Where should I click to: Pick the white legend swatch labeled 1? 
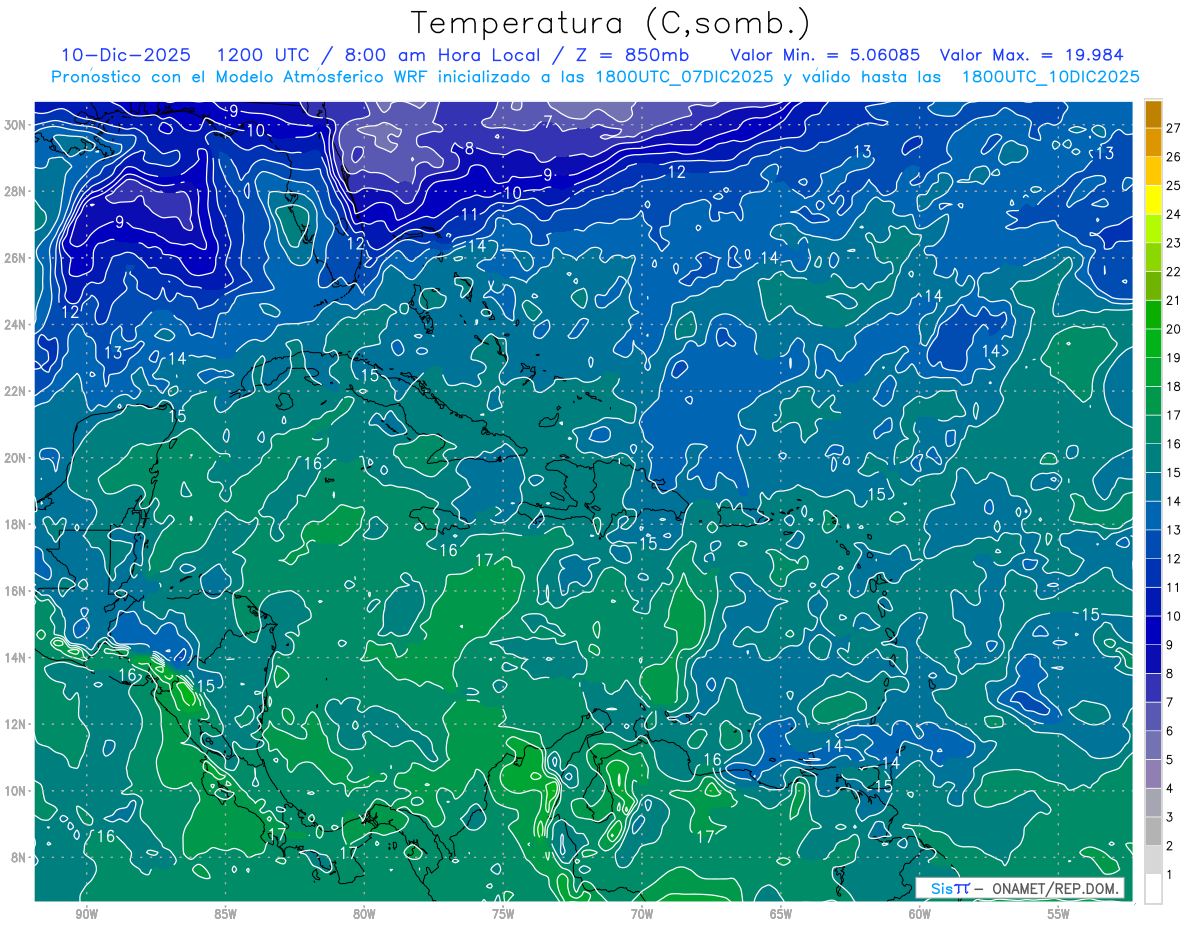(1153, 889)
